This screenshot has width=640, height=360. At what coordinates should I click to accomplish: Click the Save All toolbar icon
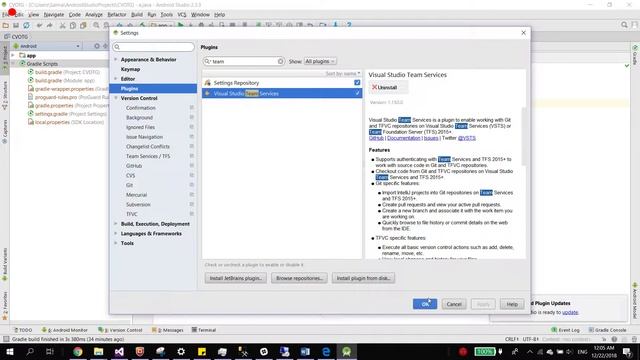(16, 25)
